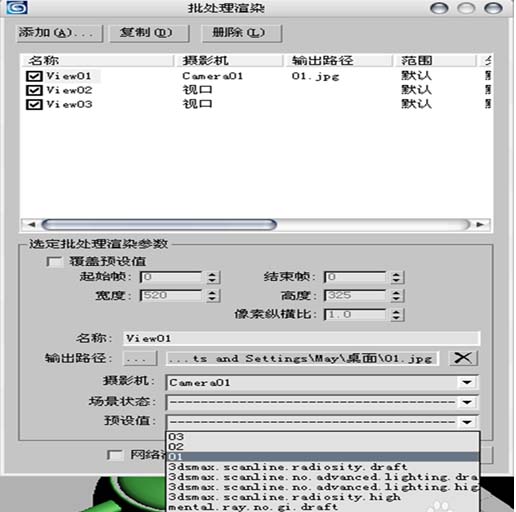The height and width of the screenshot is (512, 516).
Task: Enable the 网络渲染 checkbox
Action: pos(115,455)
